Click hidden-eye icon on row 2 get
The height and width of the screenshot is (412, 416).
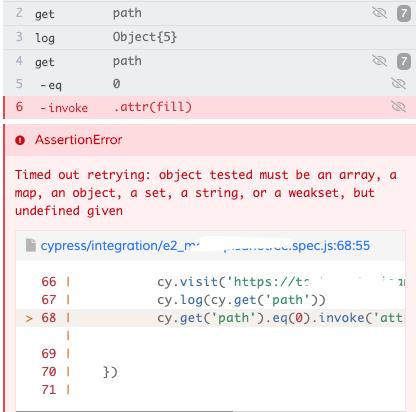click(x=379, y=13)
